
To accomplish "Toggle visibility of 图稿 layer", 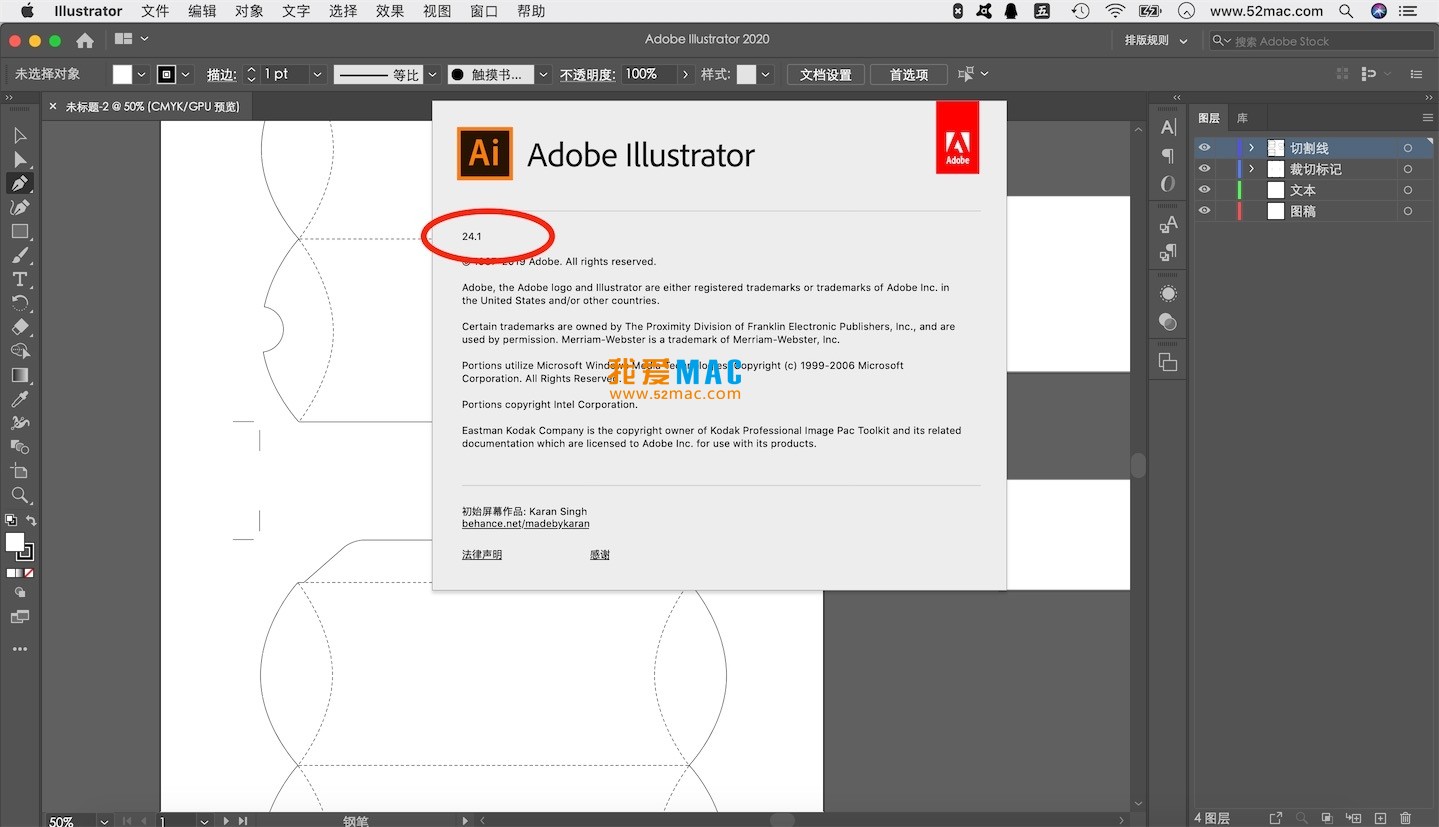I will [1204, 210].
